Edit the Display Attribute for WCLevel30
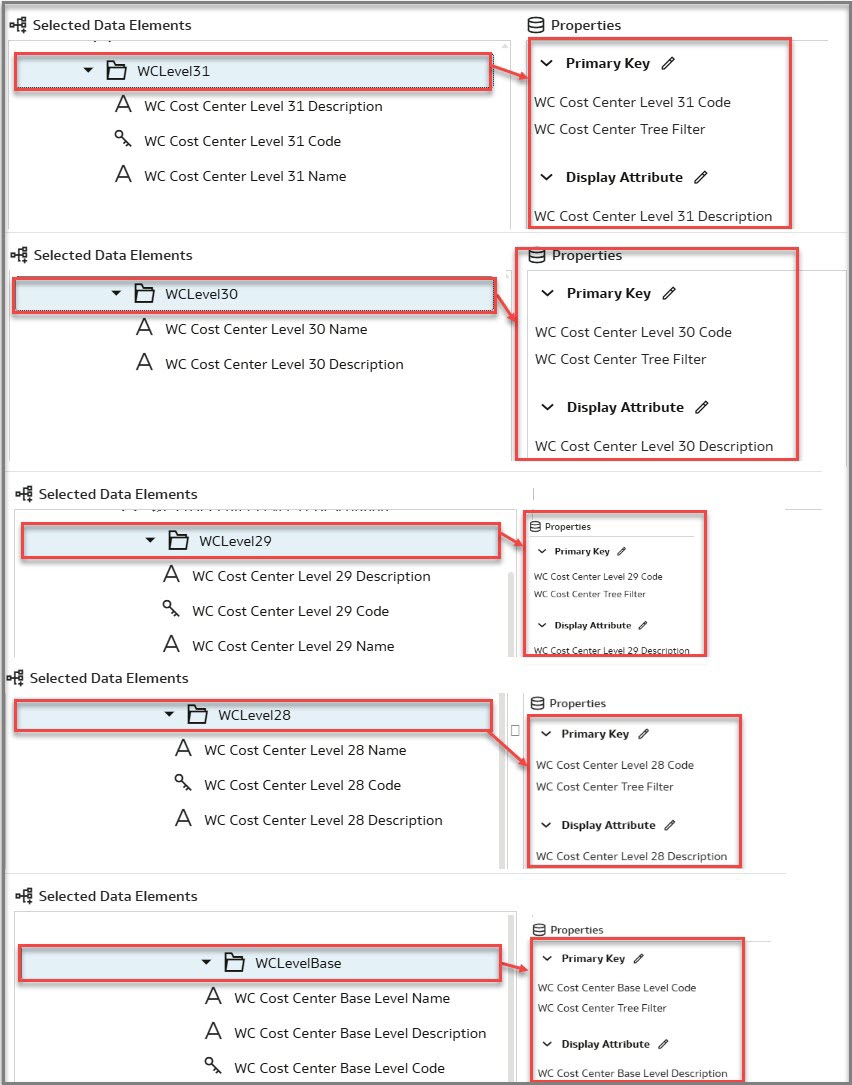852x1085 pixels. click(x=700, y=407)
